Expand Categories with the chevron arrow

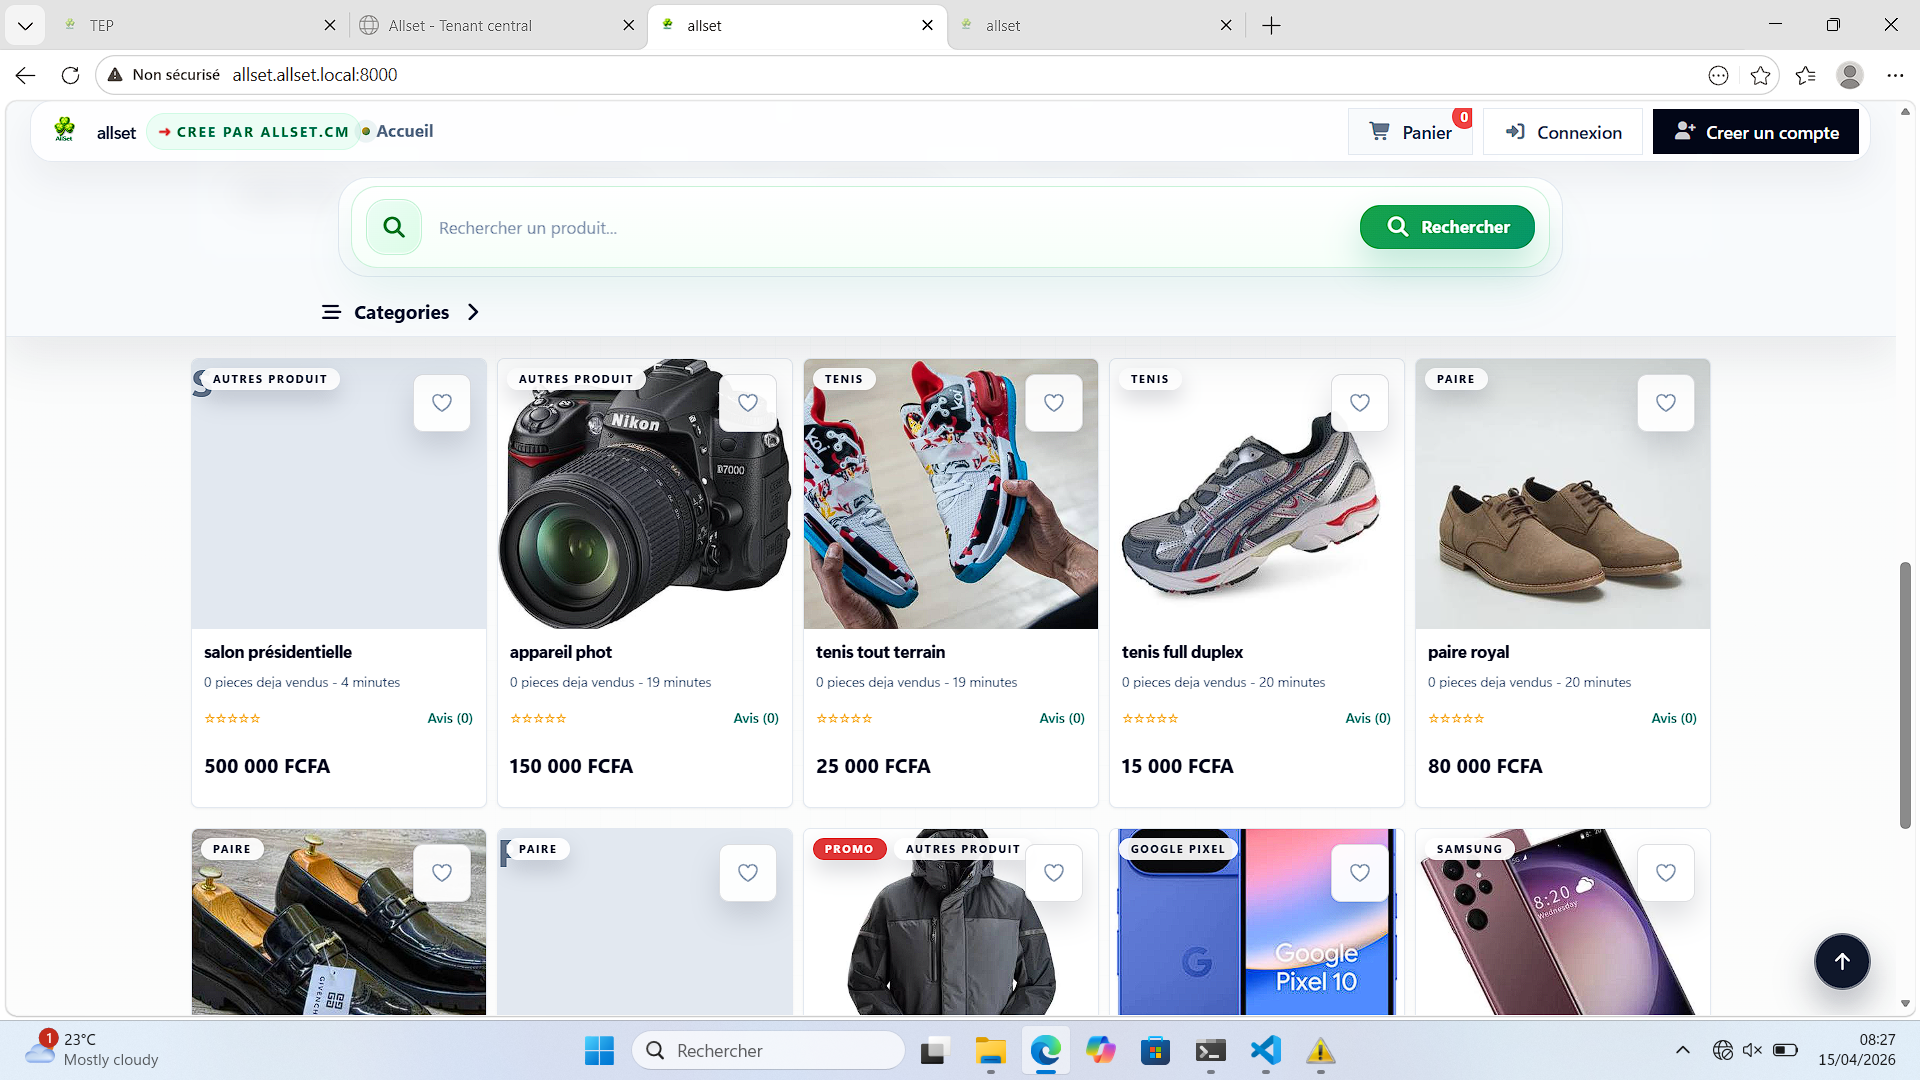pyautogui.click(x=473, y=313)
